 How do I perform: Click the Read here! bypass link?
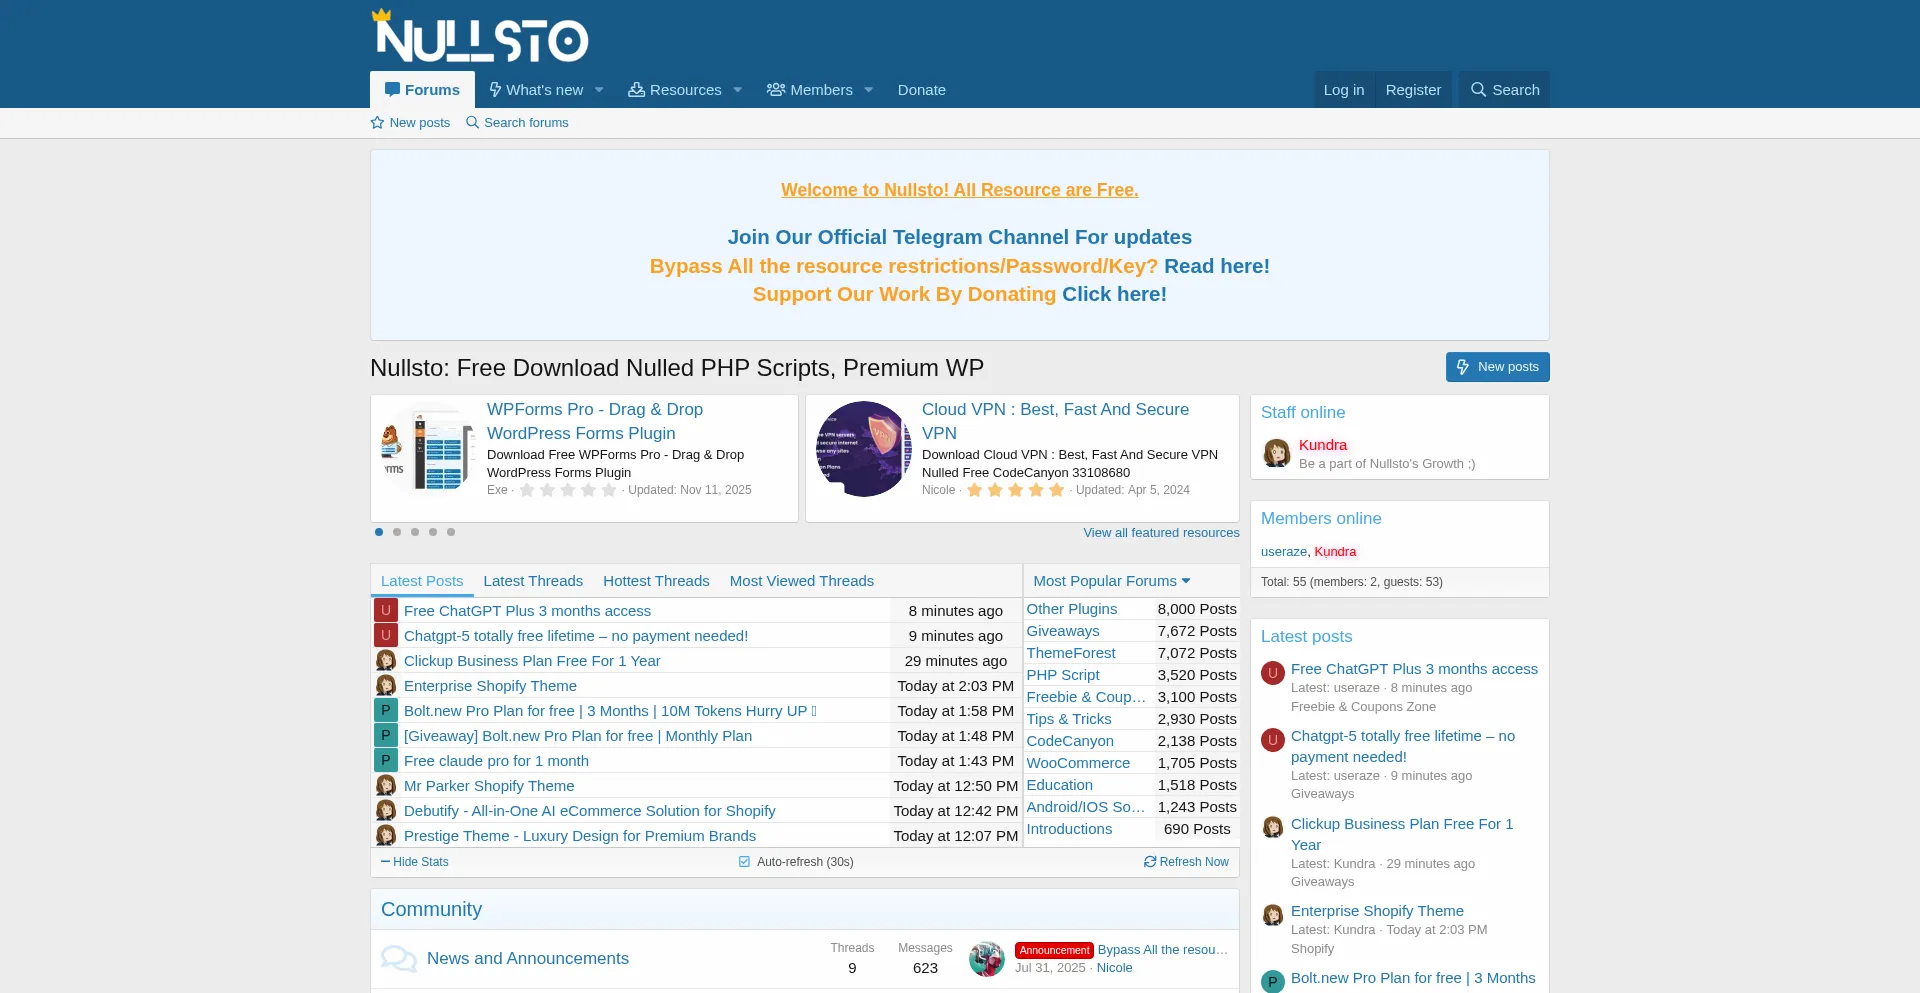coord(1217,266)
